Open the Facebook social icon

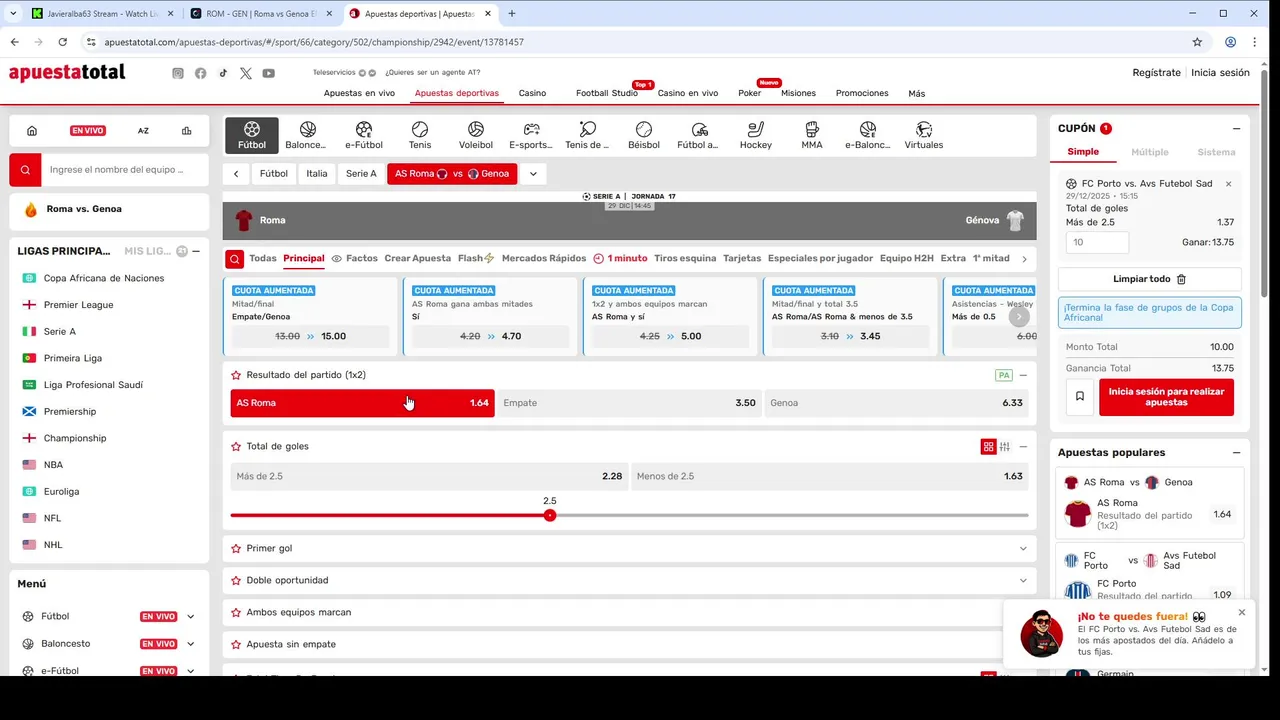[x=201, y=73]
